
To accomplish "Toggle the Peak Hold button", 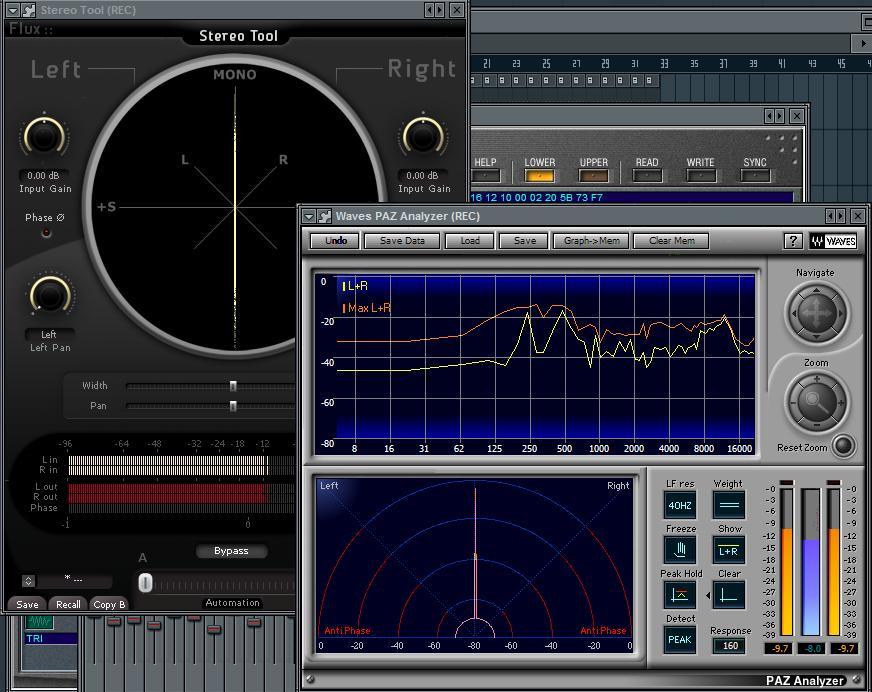I will point(680,595).
